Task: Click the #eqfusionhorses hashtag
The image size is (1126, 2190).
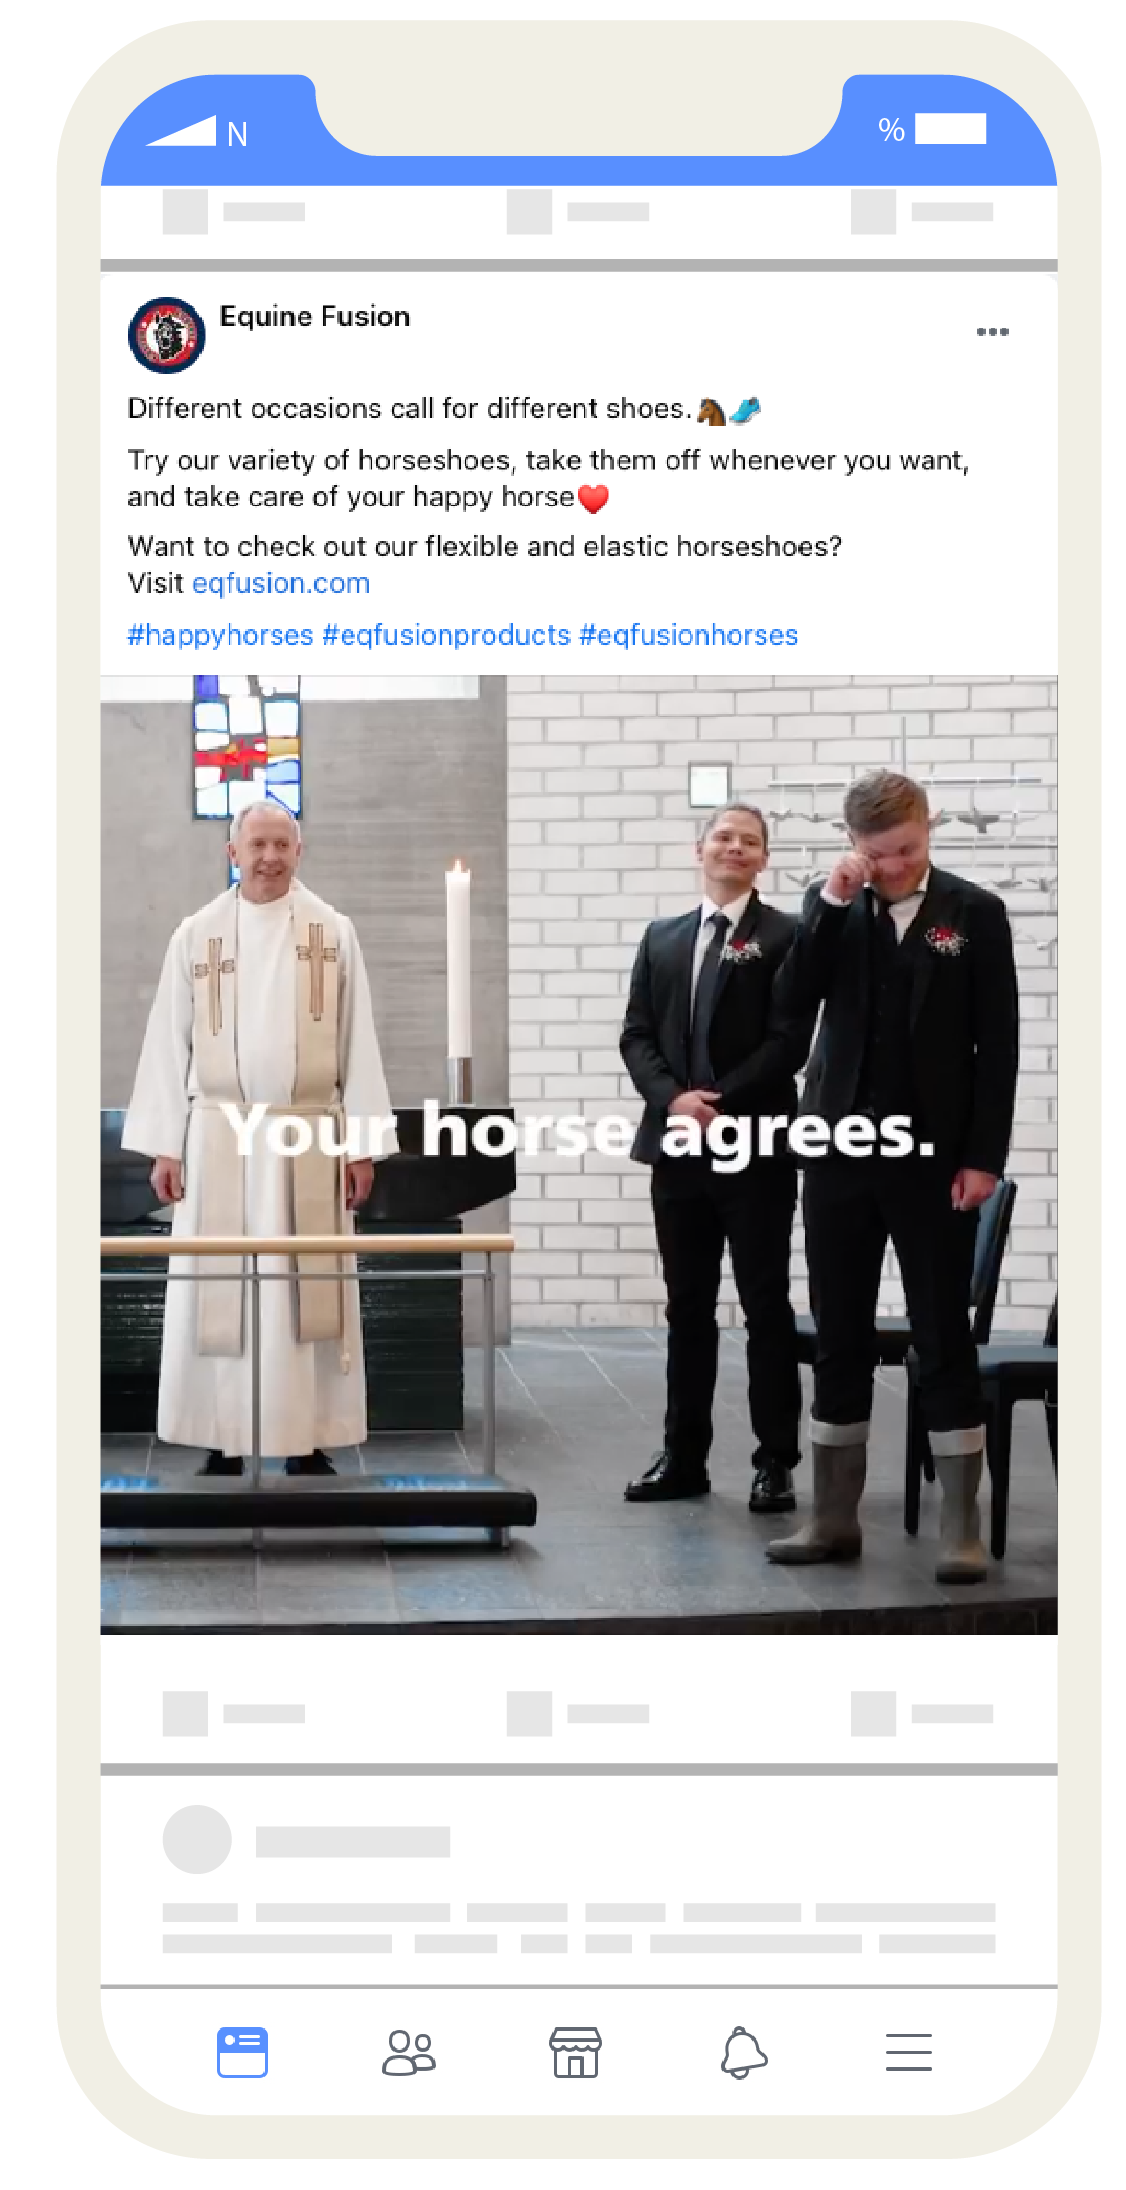Action: click(688, 635)
